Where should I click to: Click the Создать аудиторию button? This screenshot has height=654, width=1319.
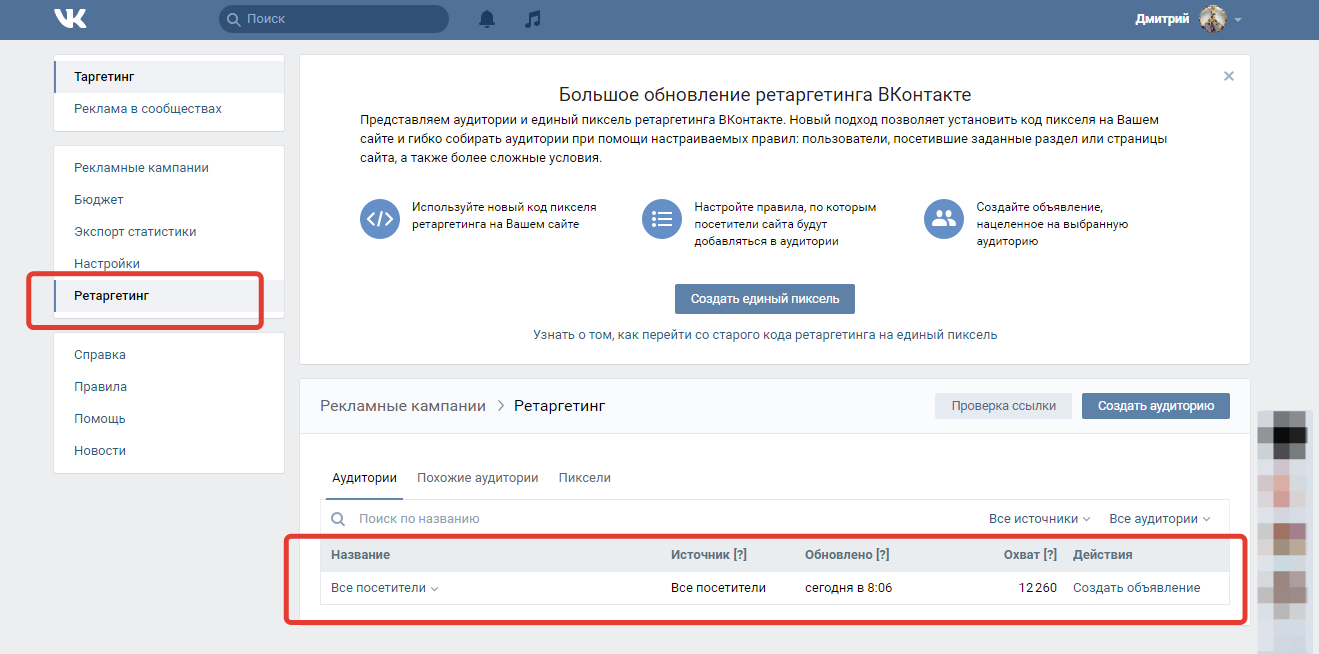pyautogui.click(x=1156, y=406)
